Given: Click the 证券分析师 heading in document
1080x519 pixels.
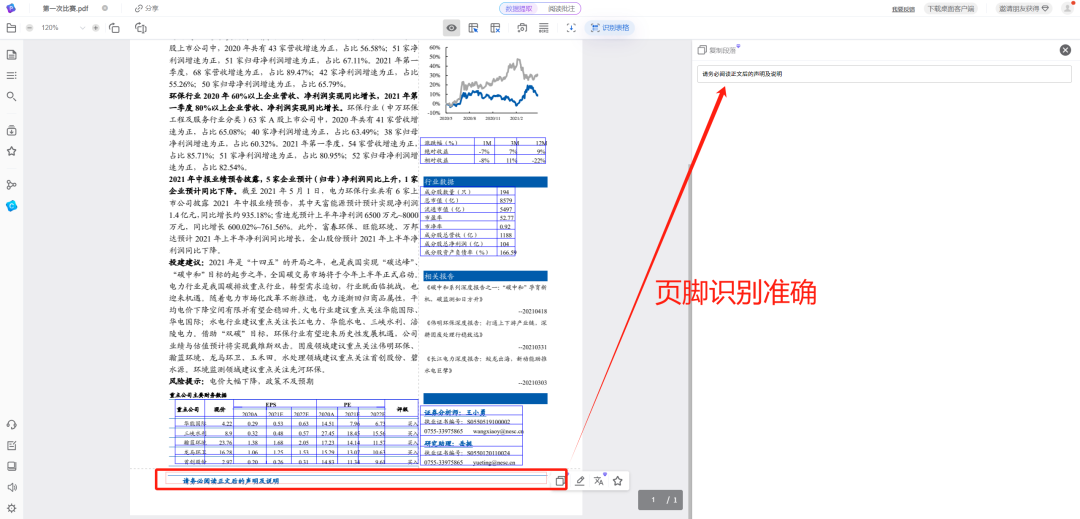Looking at the screenshot, I should click(x=455, y=412).
